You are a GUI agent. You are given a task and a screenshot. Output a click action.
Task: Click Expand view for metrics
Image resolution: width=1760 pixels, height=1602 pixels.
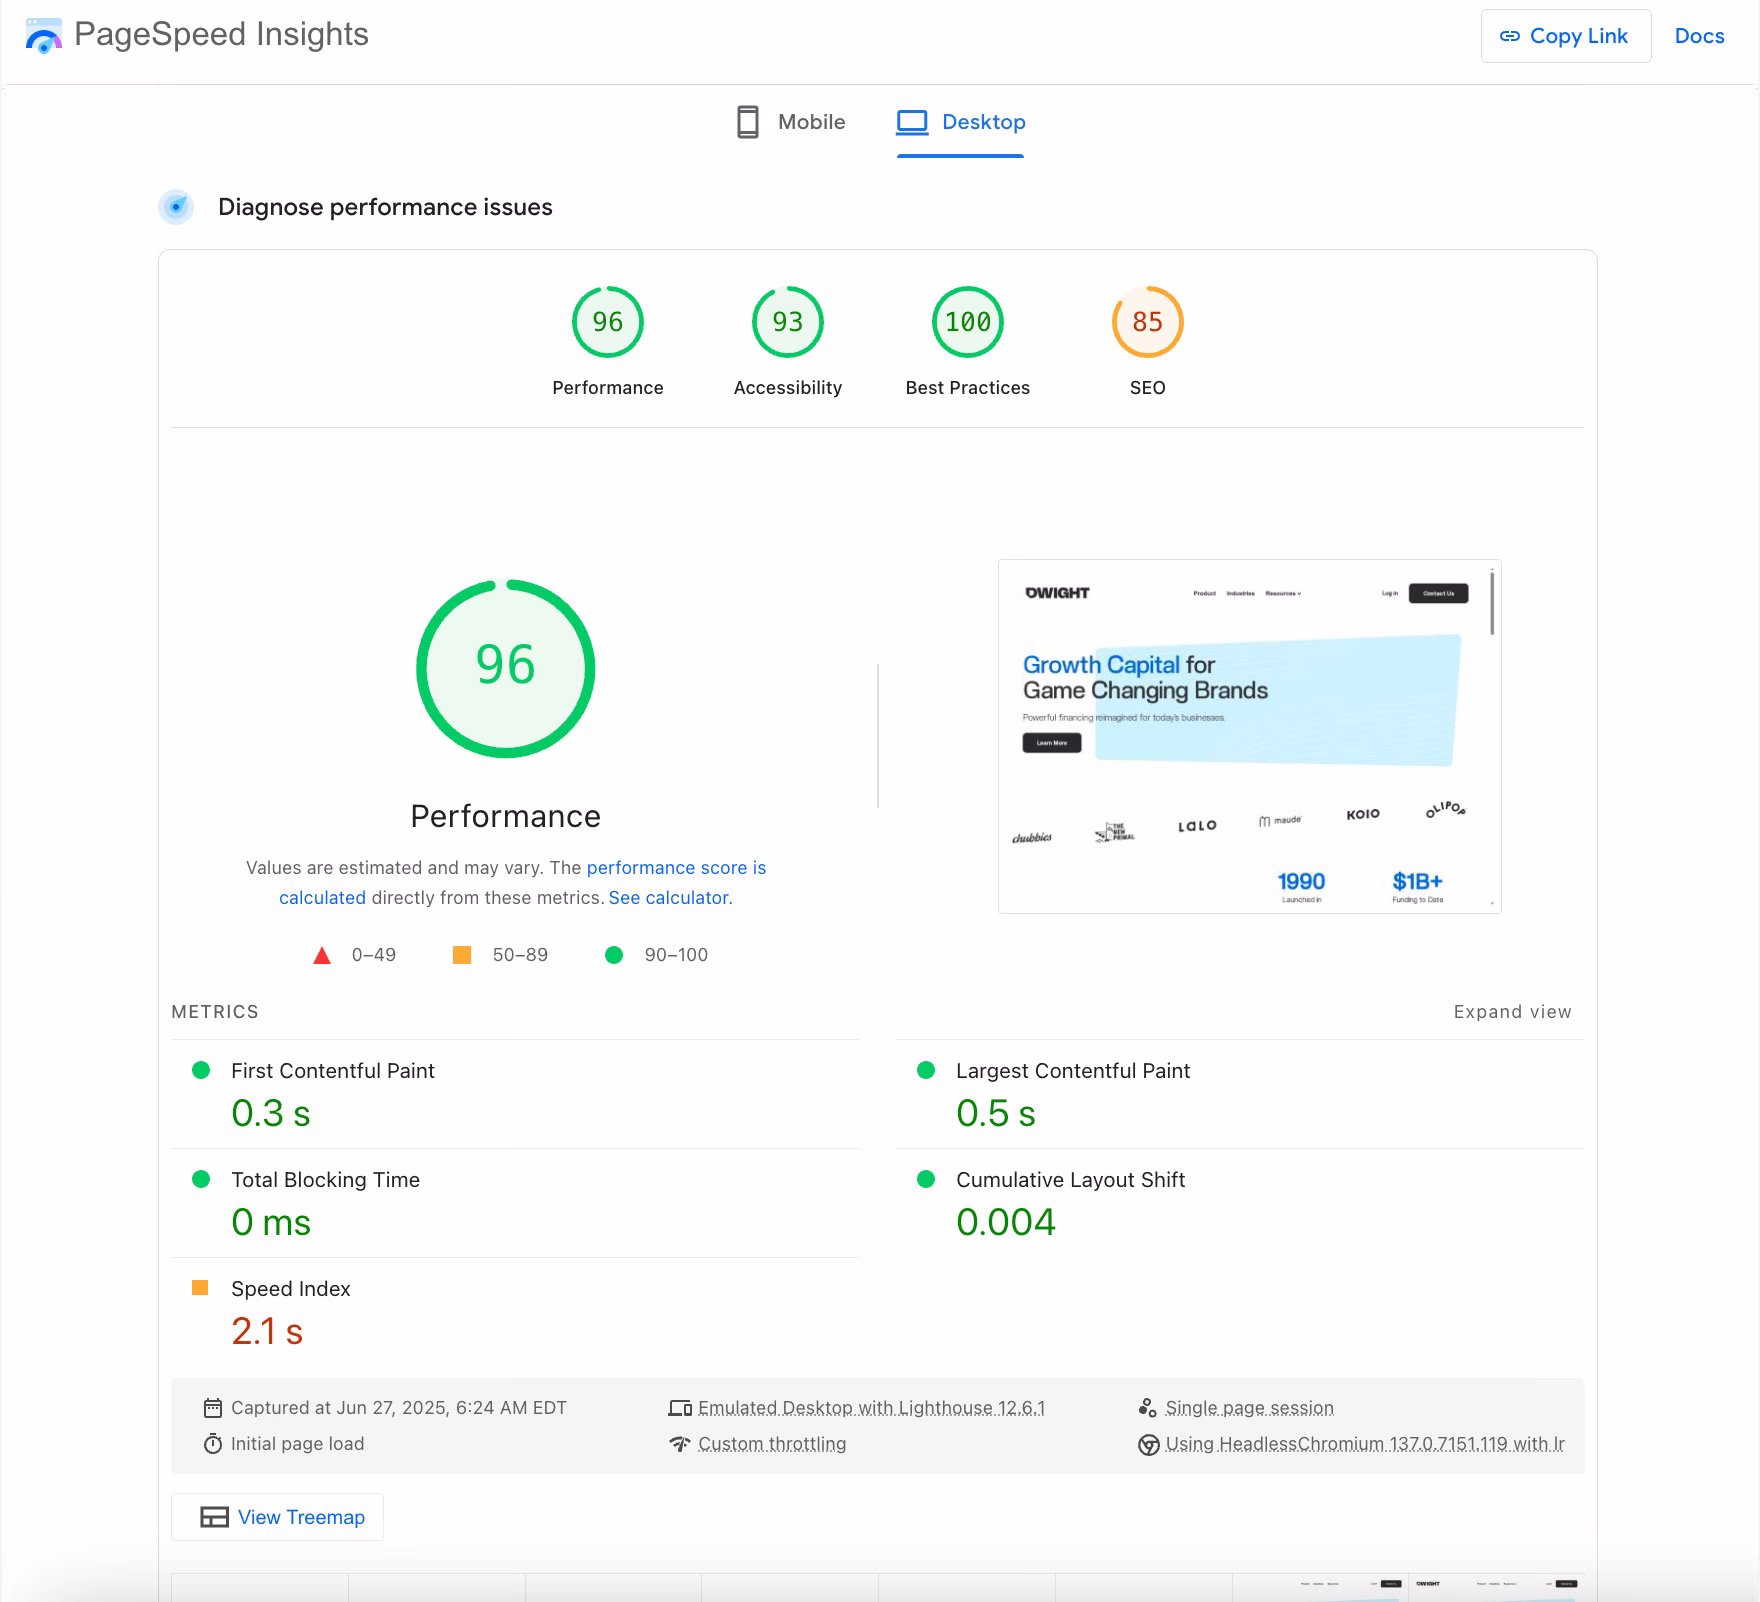(1513, 1012)
